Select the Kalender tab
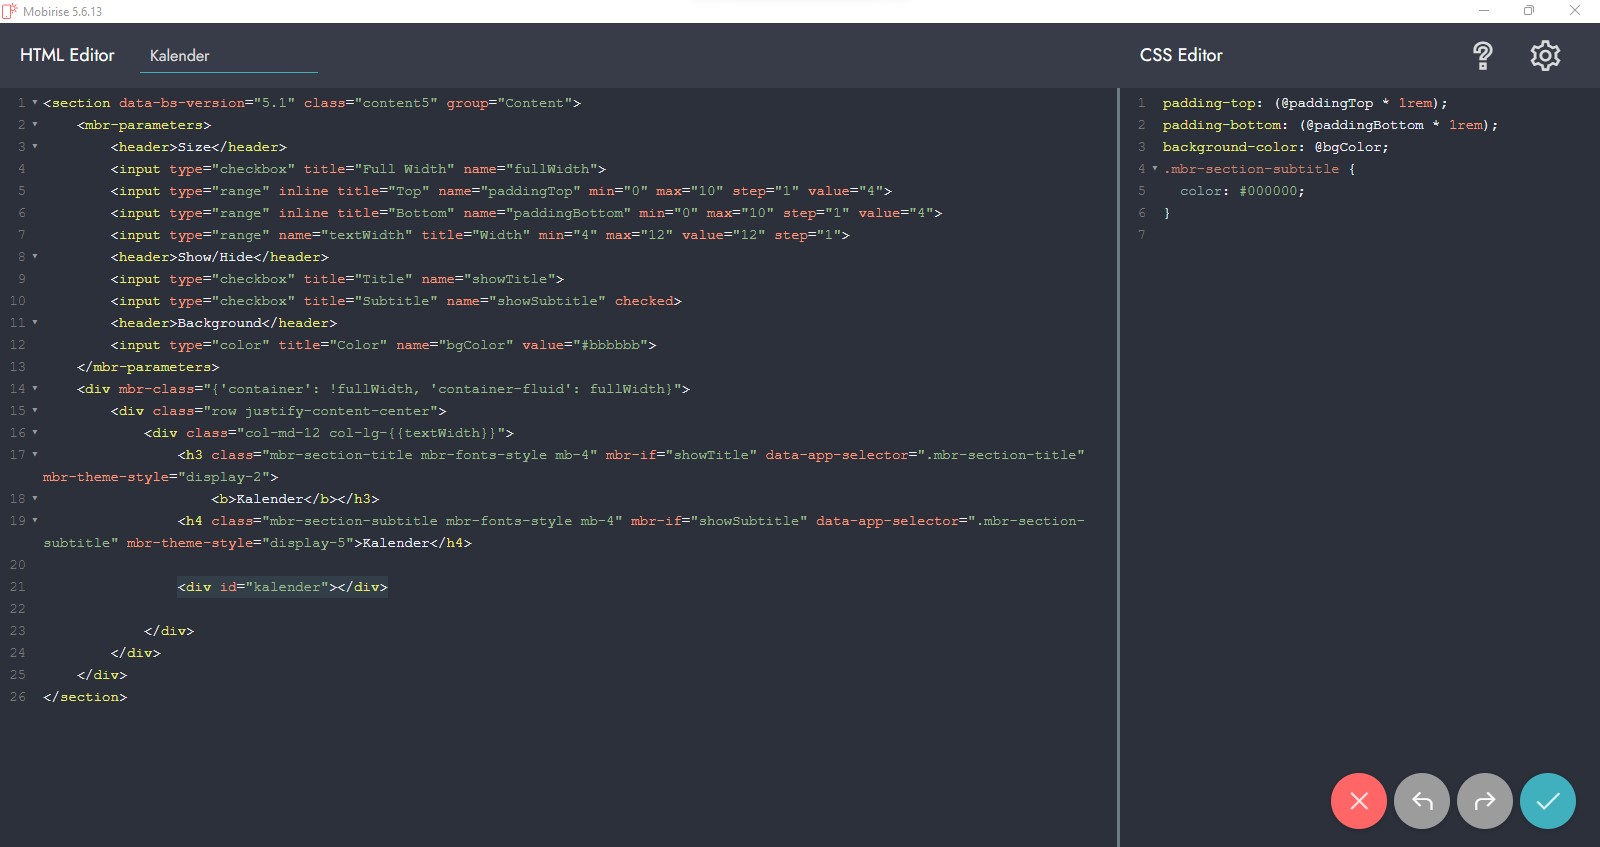 [x=180, y=56]
